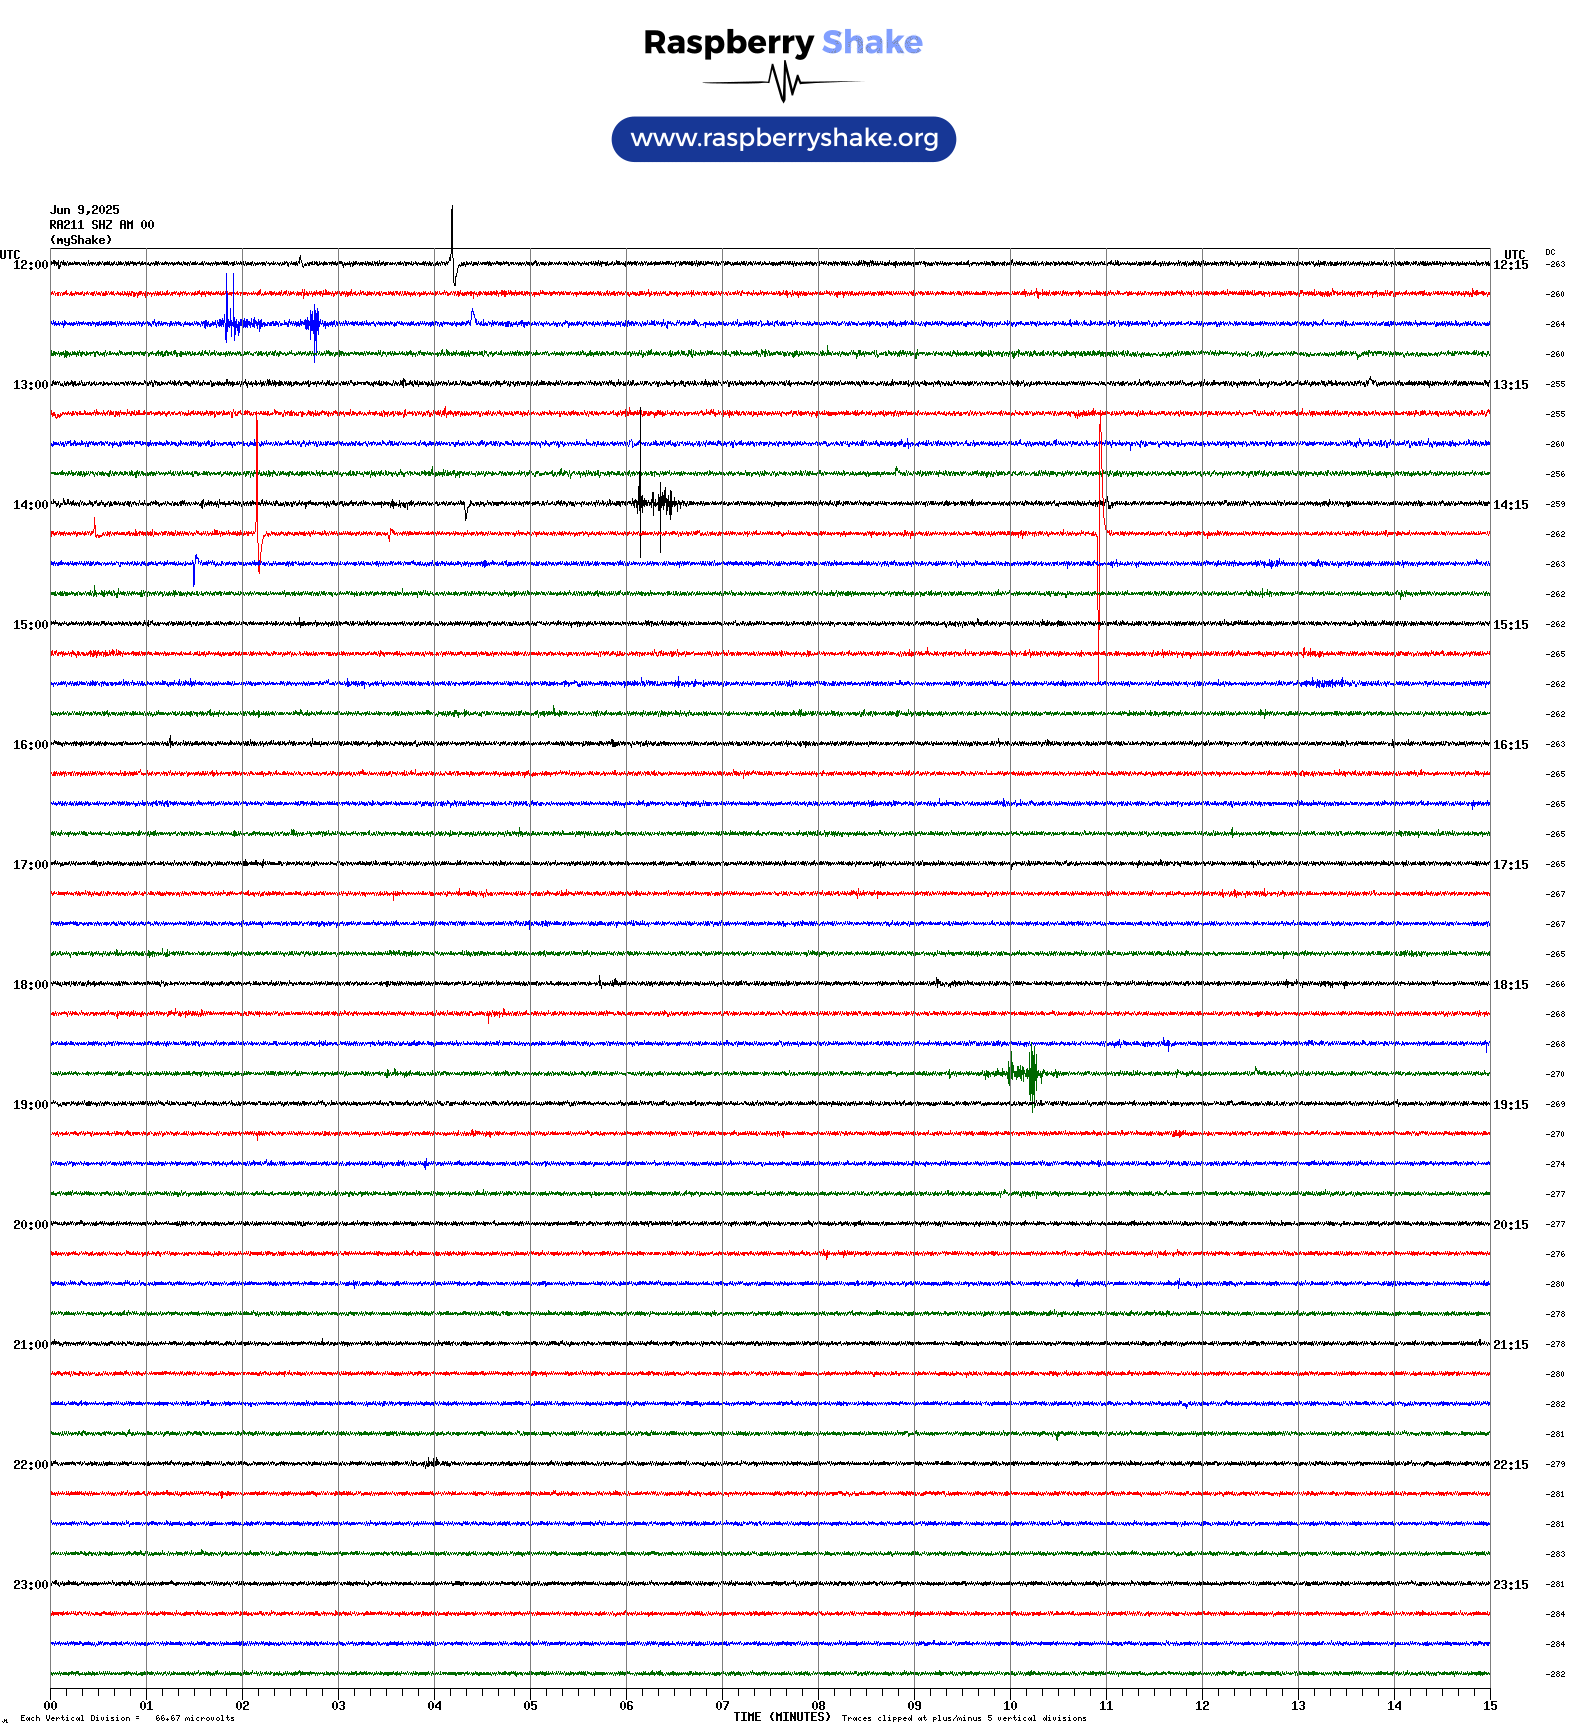This screenshot has width=1570, height=1732.
Task: Click the '14:15' end time label
Action: [x=1511, y=505]
